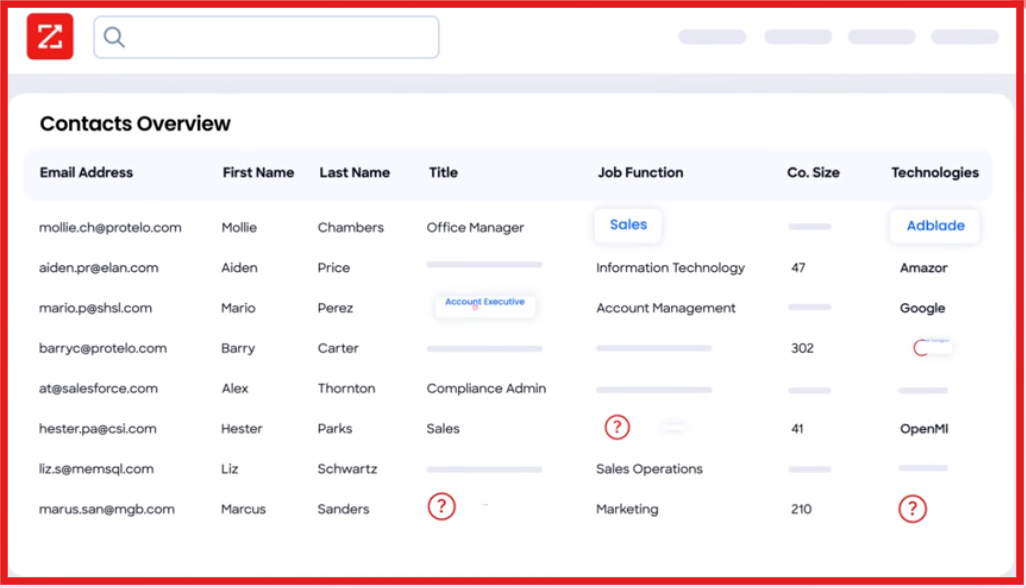Viewport: 1026px width, 588px height.
Task: Click the ZoomInfo logo icon
Action: pyautogui.click(x=50, y=37)
